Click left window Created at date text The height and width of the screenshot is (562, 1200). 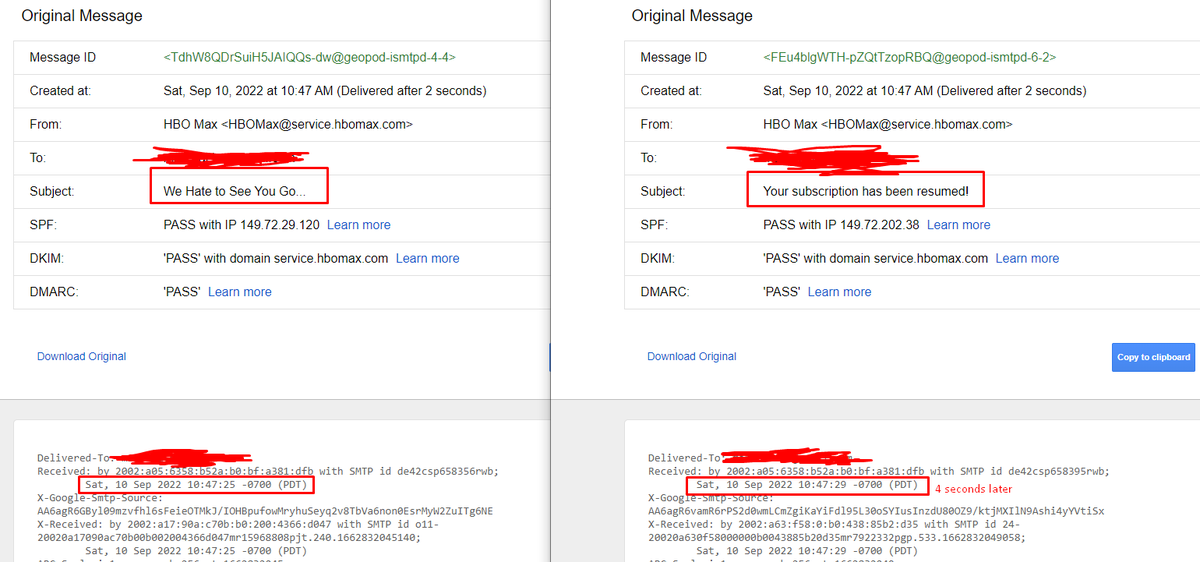point(325,91)
